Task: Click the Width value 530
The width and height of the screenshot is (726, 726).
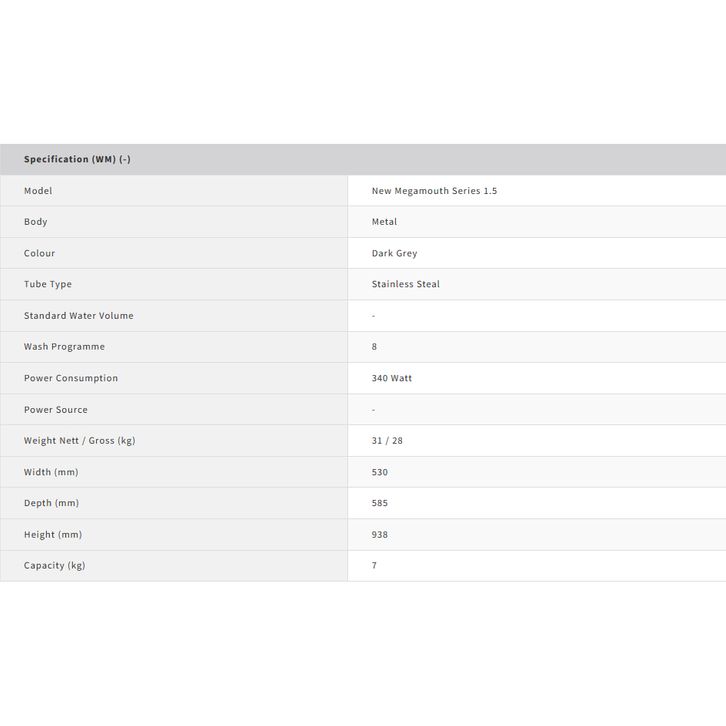Action: coord(379,472)
